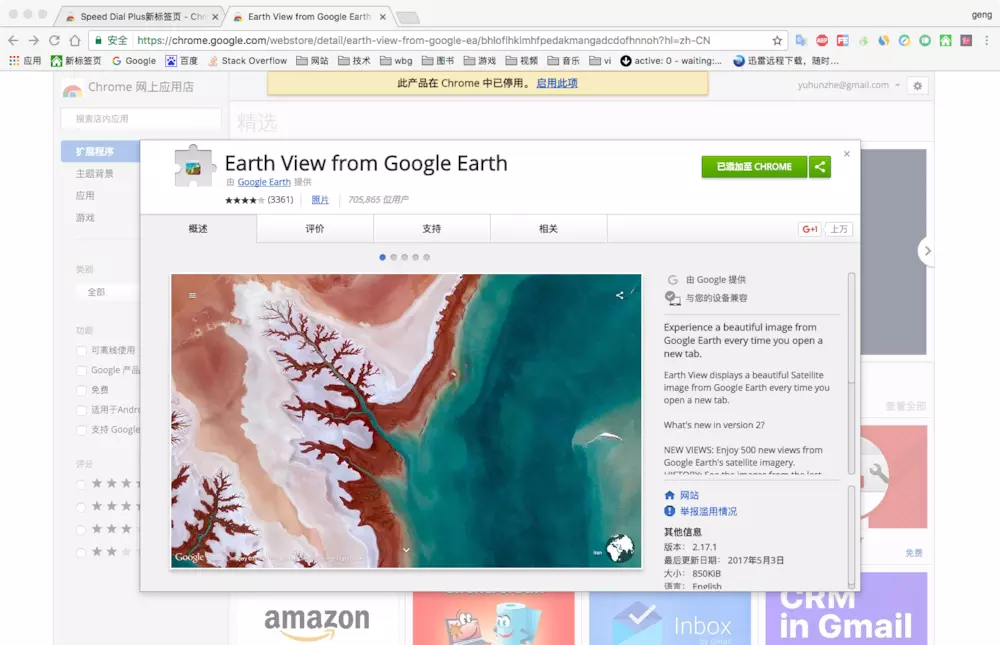The width and height of the screenshot is (1000, 645).
Task: Check the Google 产品 filter checkbox
Action: (81, 370)
